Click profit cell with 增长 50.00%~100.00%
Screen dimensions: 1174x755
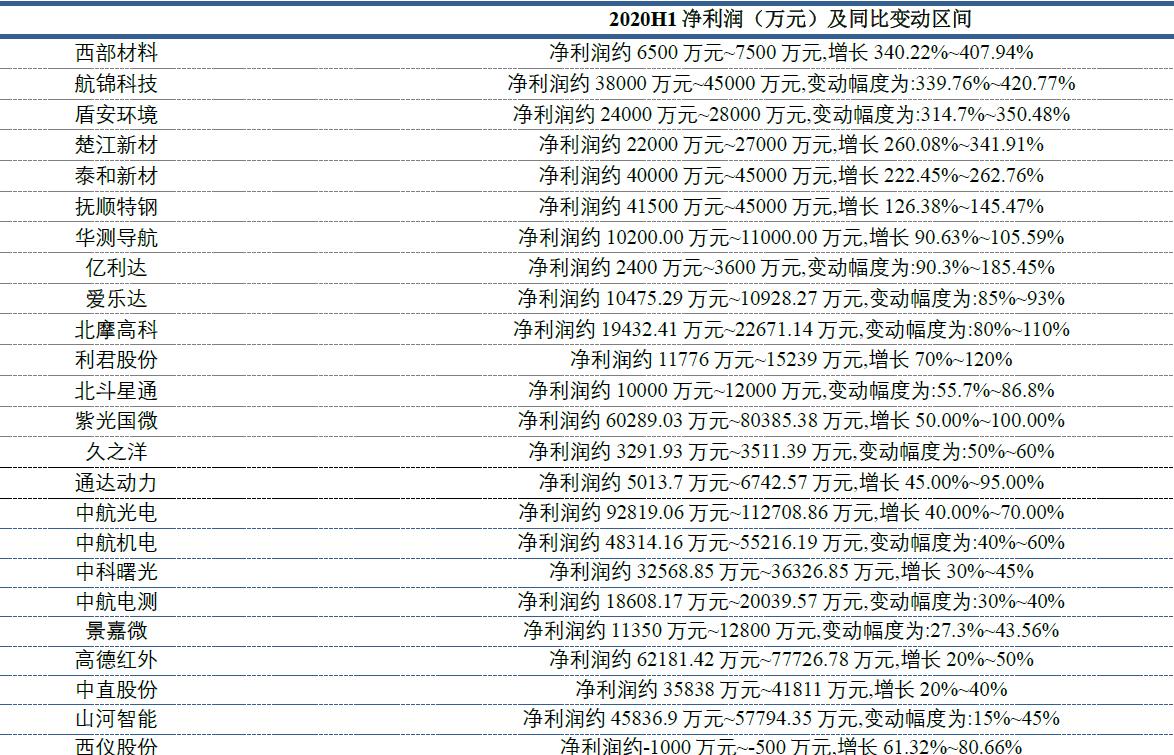(x=791, y=420)
